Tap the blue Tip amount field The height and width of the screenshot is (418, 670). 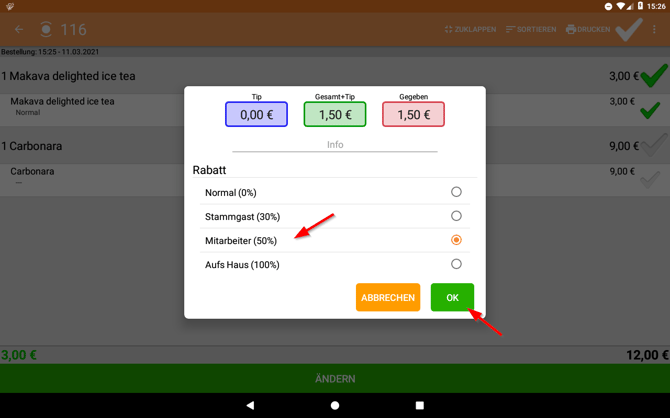coord(256,115)
